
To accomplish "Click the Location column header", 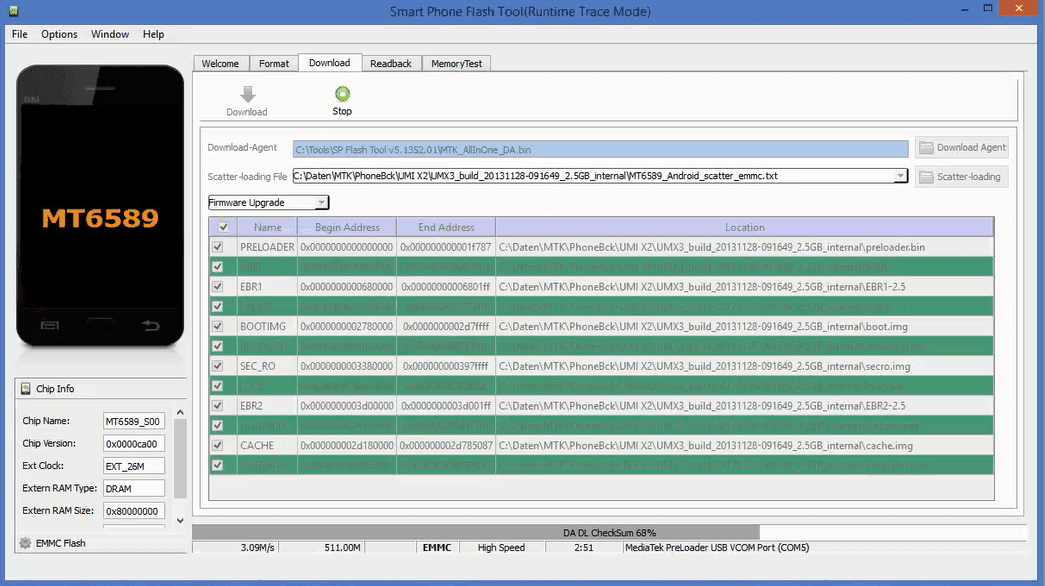I will (744, 227).
